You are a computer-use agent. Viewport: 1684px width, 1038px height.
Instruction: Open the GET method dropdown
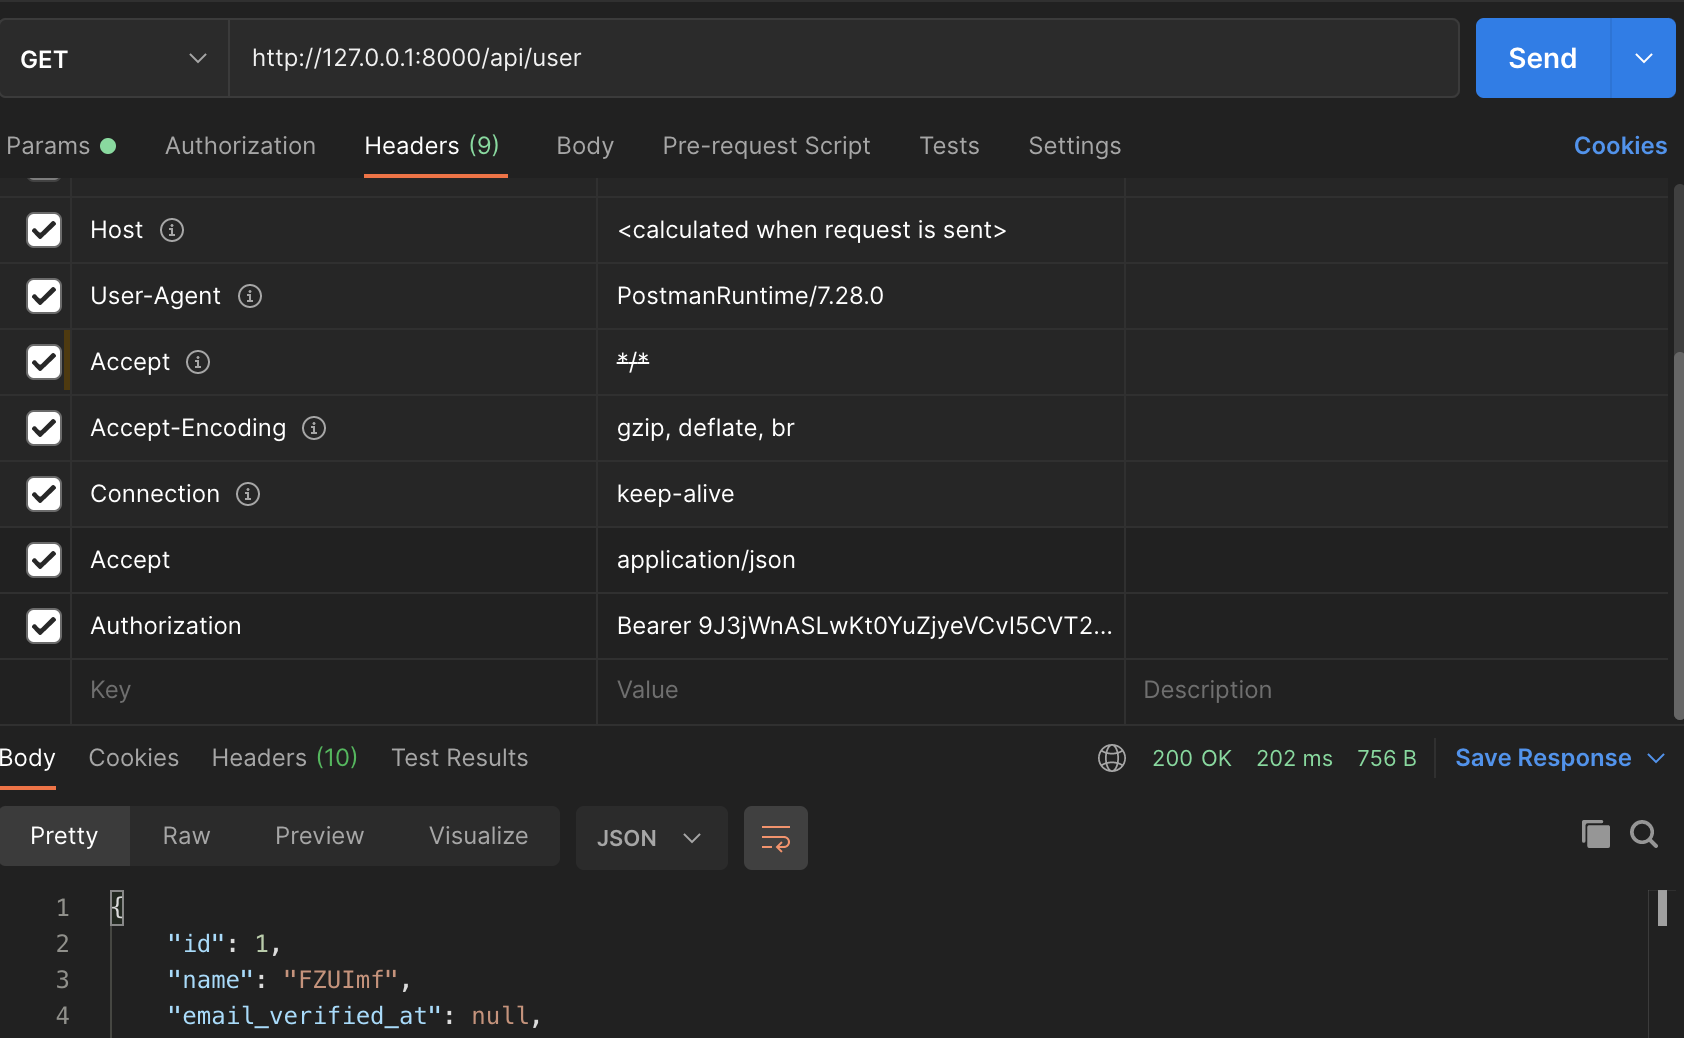[x=196, y=58]
